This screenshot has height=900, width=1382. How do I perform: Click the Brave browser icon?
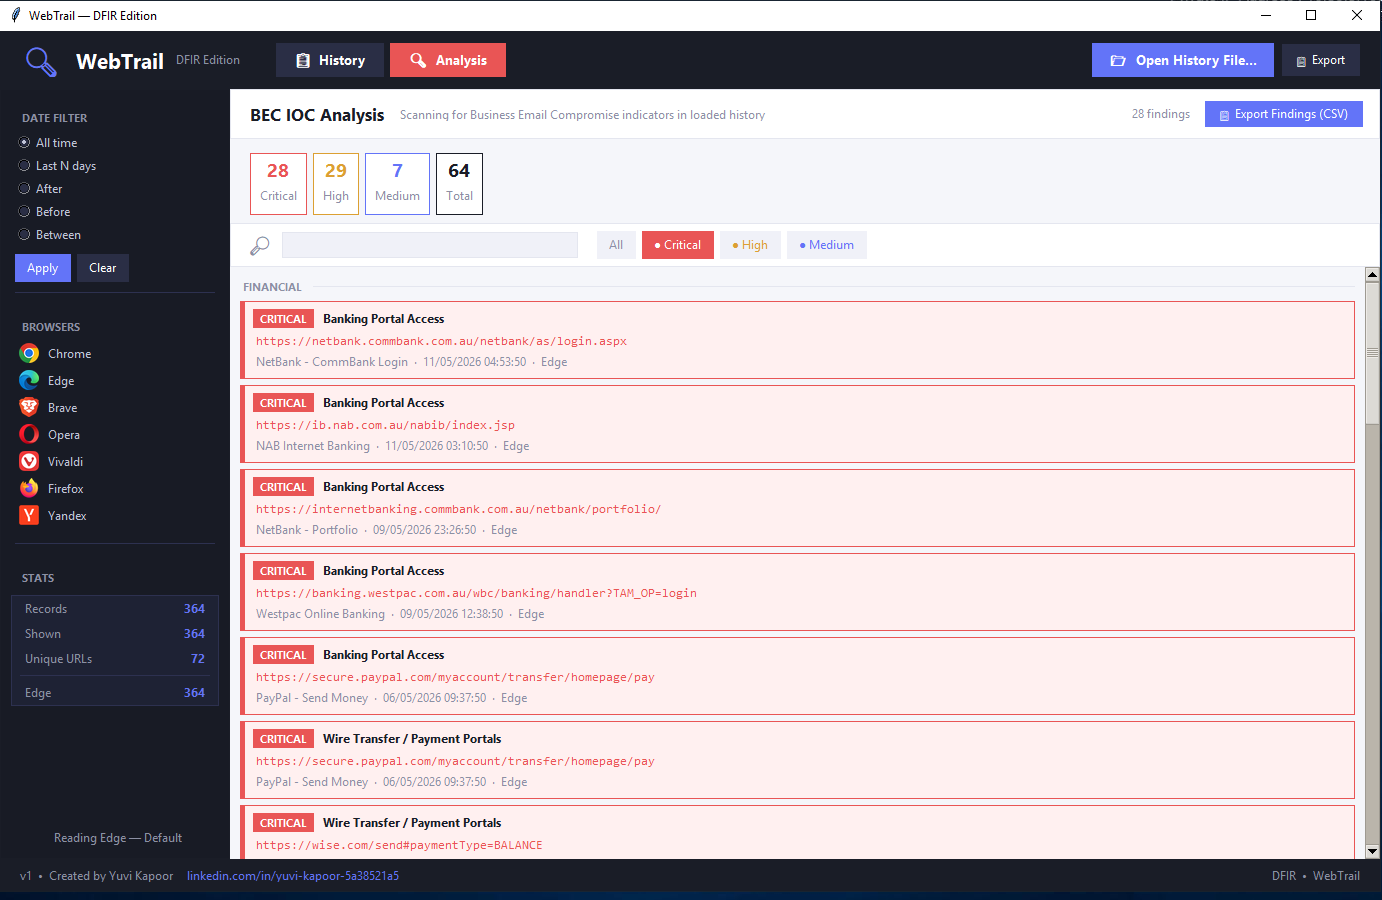[29, 408]
